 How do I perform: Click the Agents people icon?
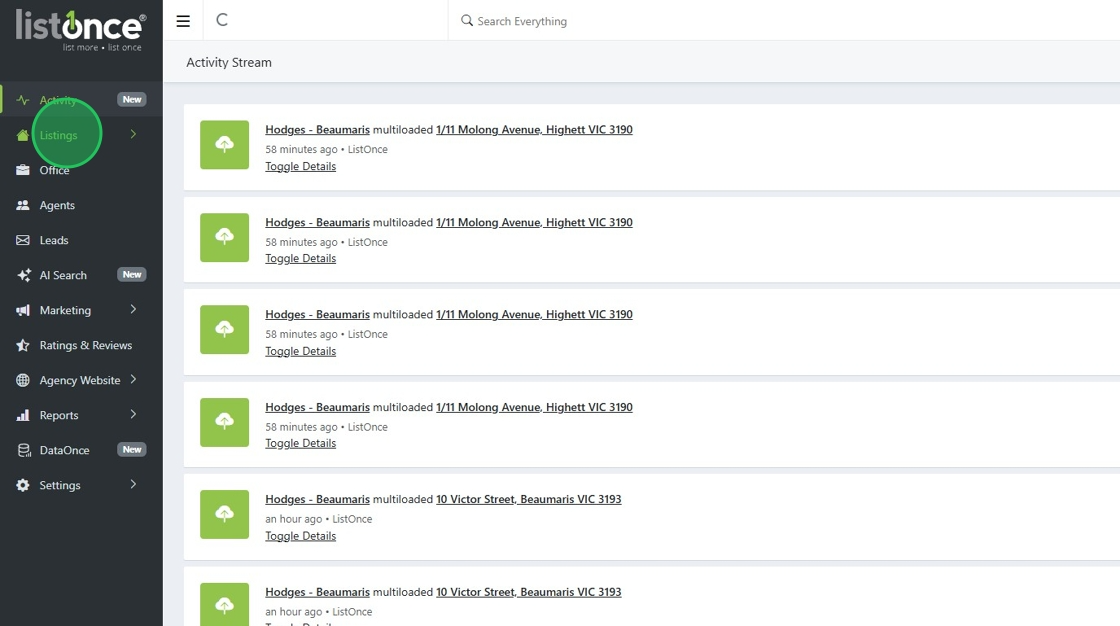pos(23,205)
